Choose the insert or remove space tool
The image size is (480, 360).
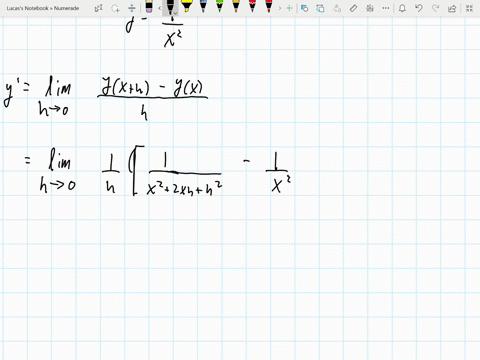(132, 8)
